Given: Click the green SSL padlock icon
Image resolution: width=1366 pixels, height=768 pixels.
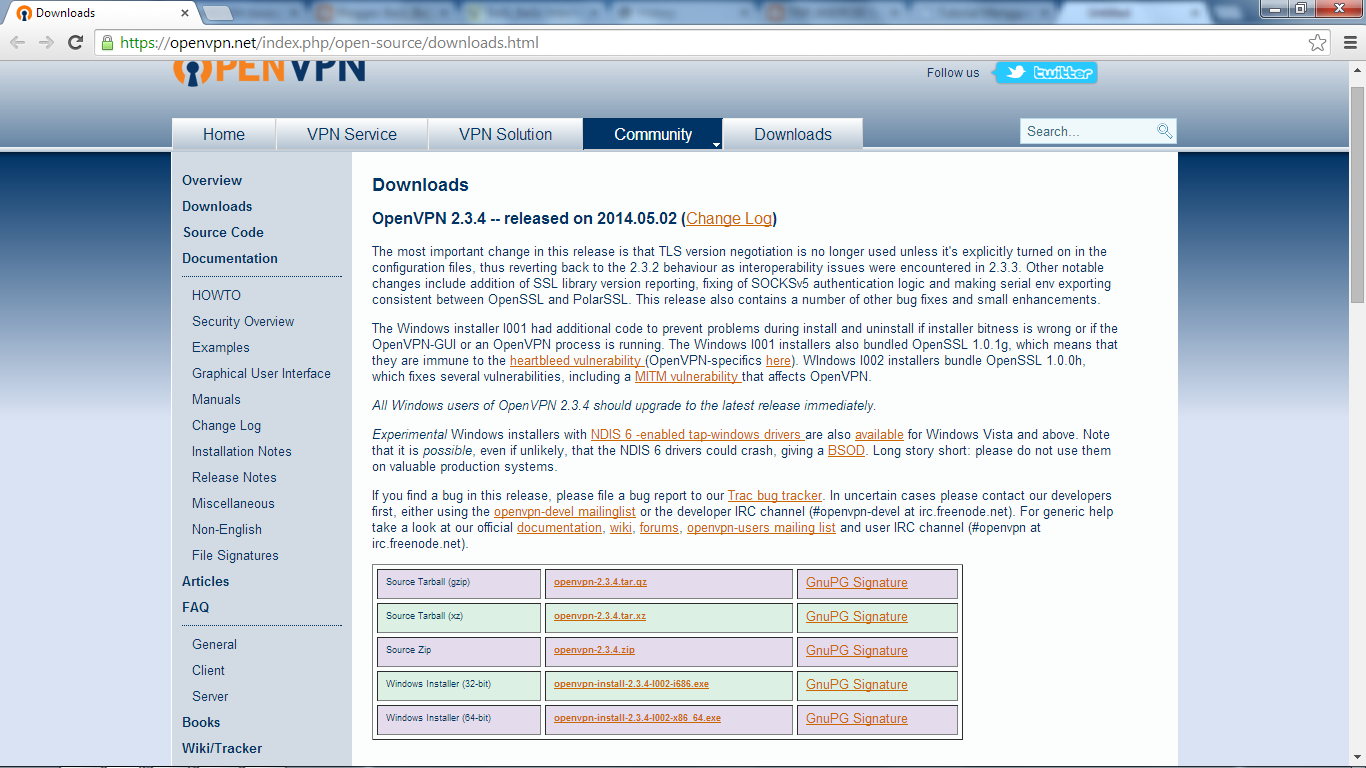Looking at the screenshot, I should pyautogui.click(x=107, y=43).
